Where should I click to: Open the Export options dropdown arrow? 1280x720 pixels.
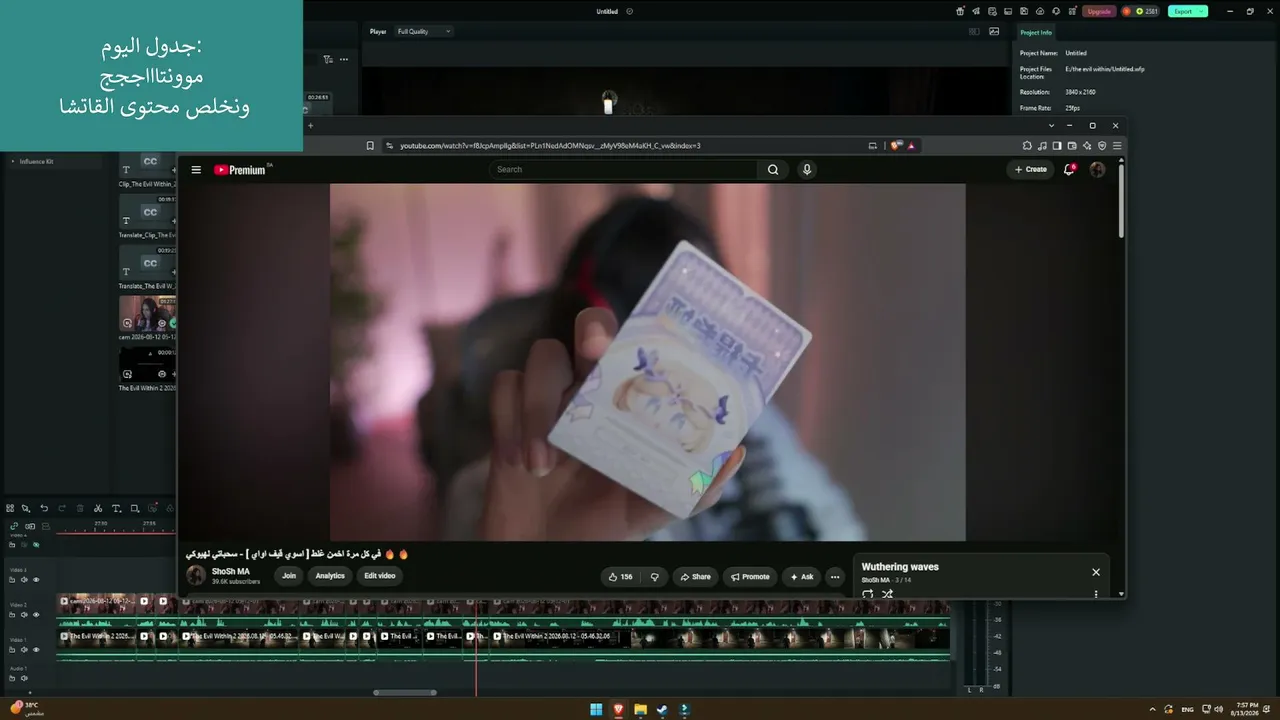tap(1201, 11)
